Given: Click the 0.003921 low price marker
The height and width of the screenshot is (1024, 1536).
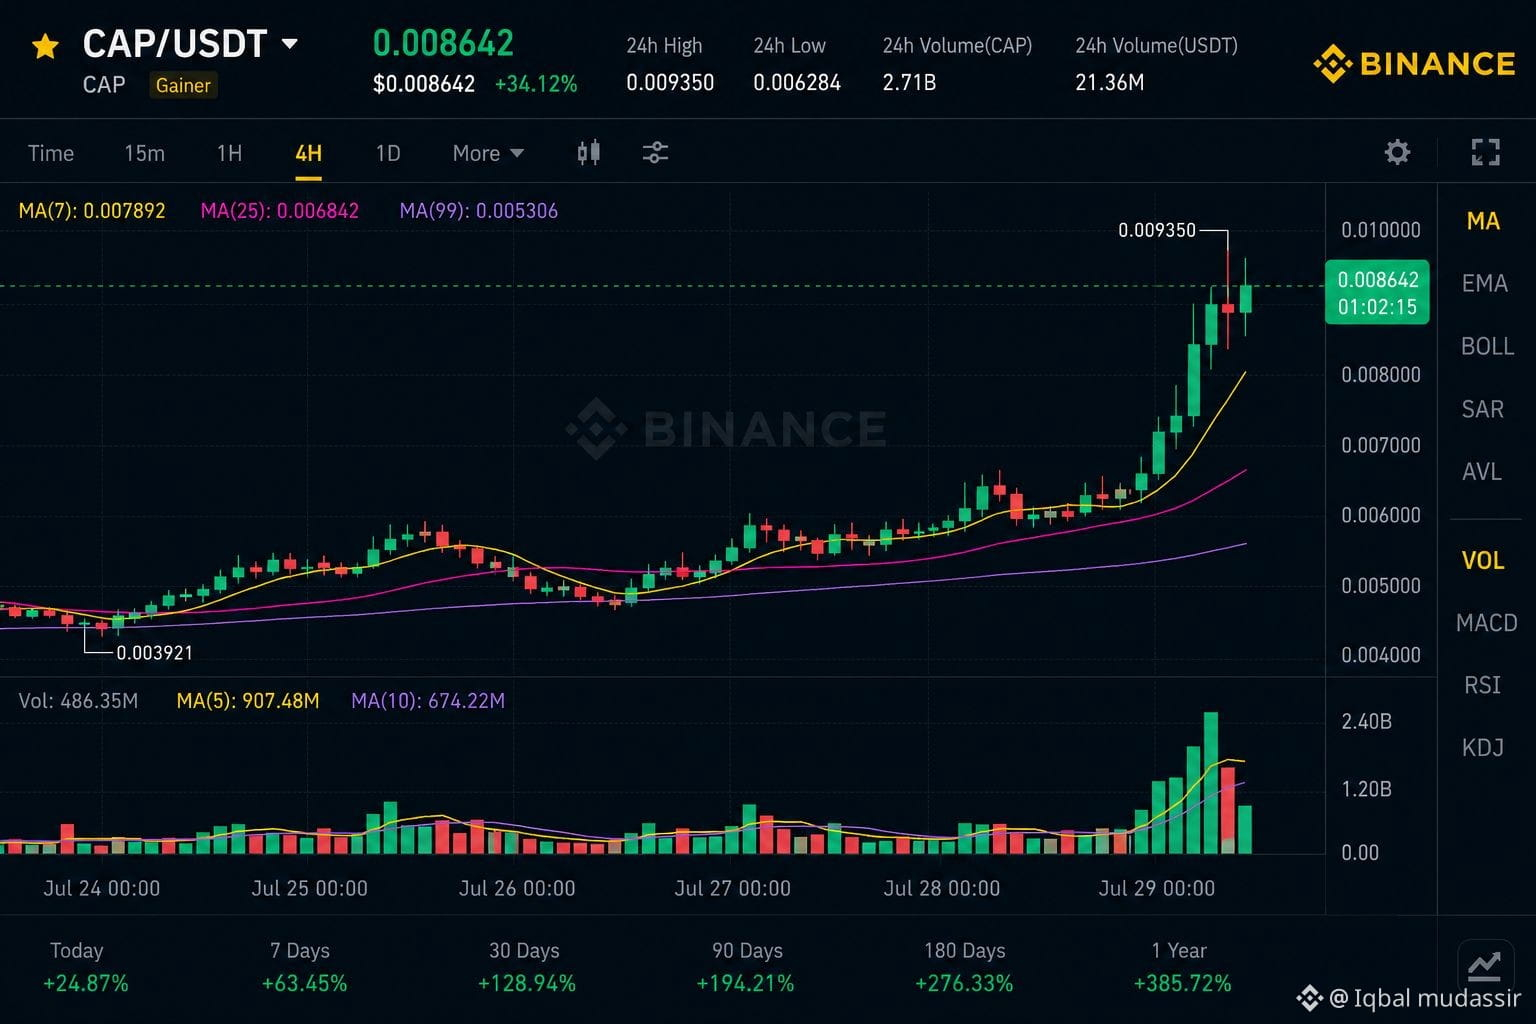Looking at the screenshot, I should [x=154, y=653].
